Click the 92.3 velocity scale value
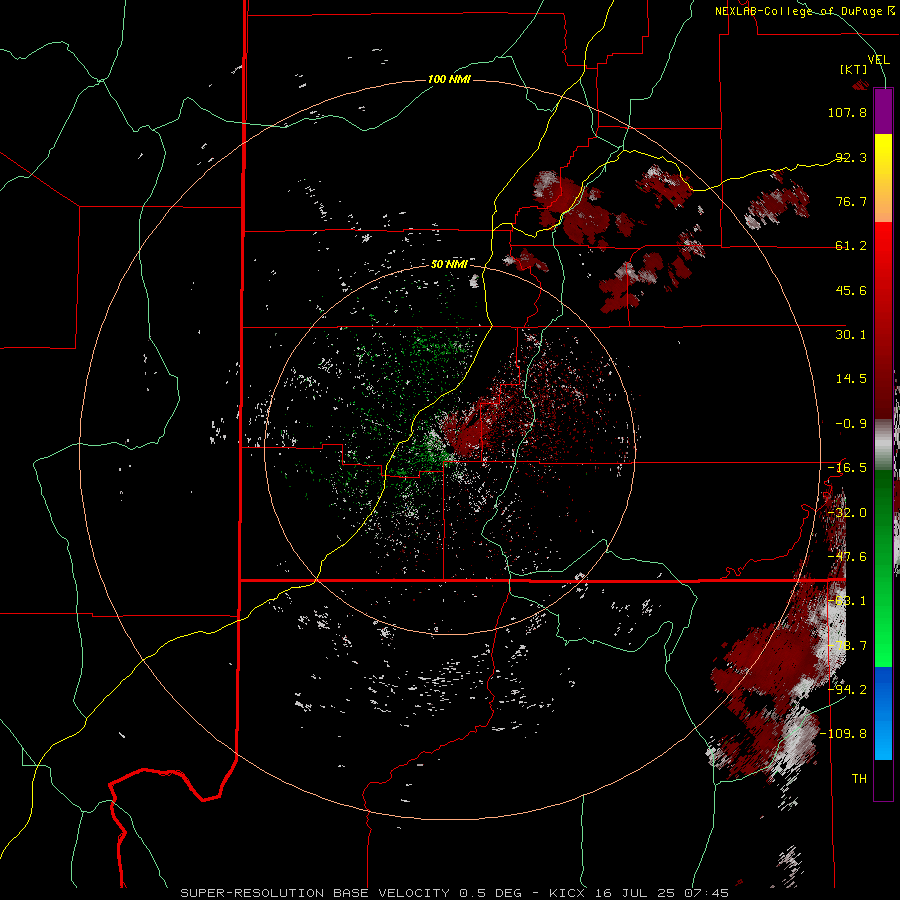Viewport: 900px width, 900px height. click(851, 157)
